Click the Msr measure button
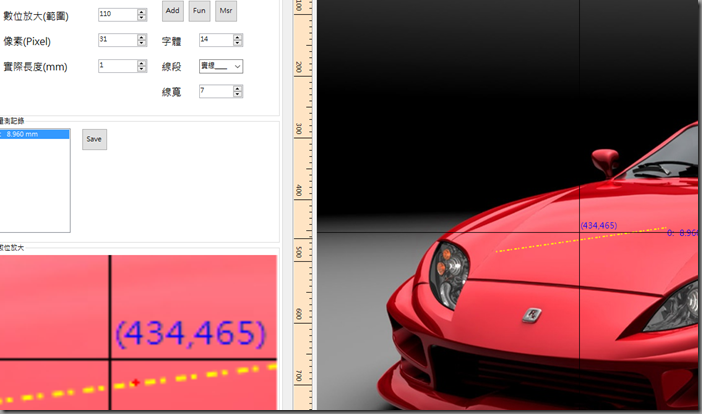 tap(226, 11)
